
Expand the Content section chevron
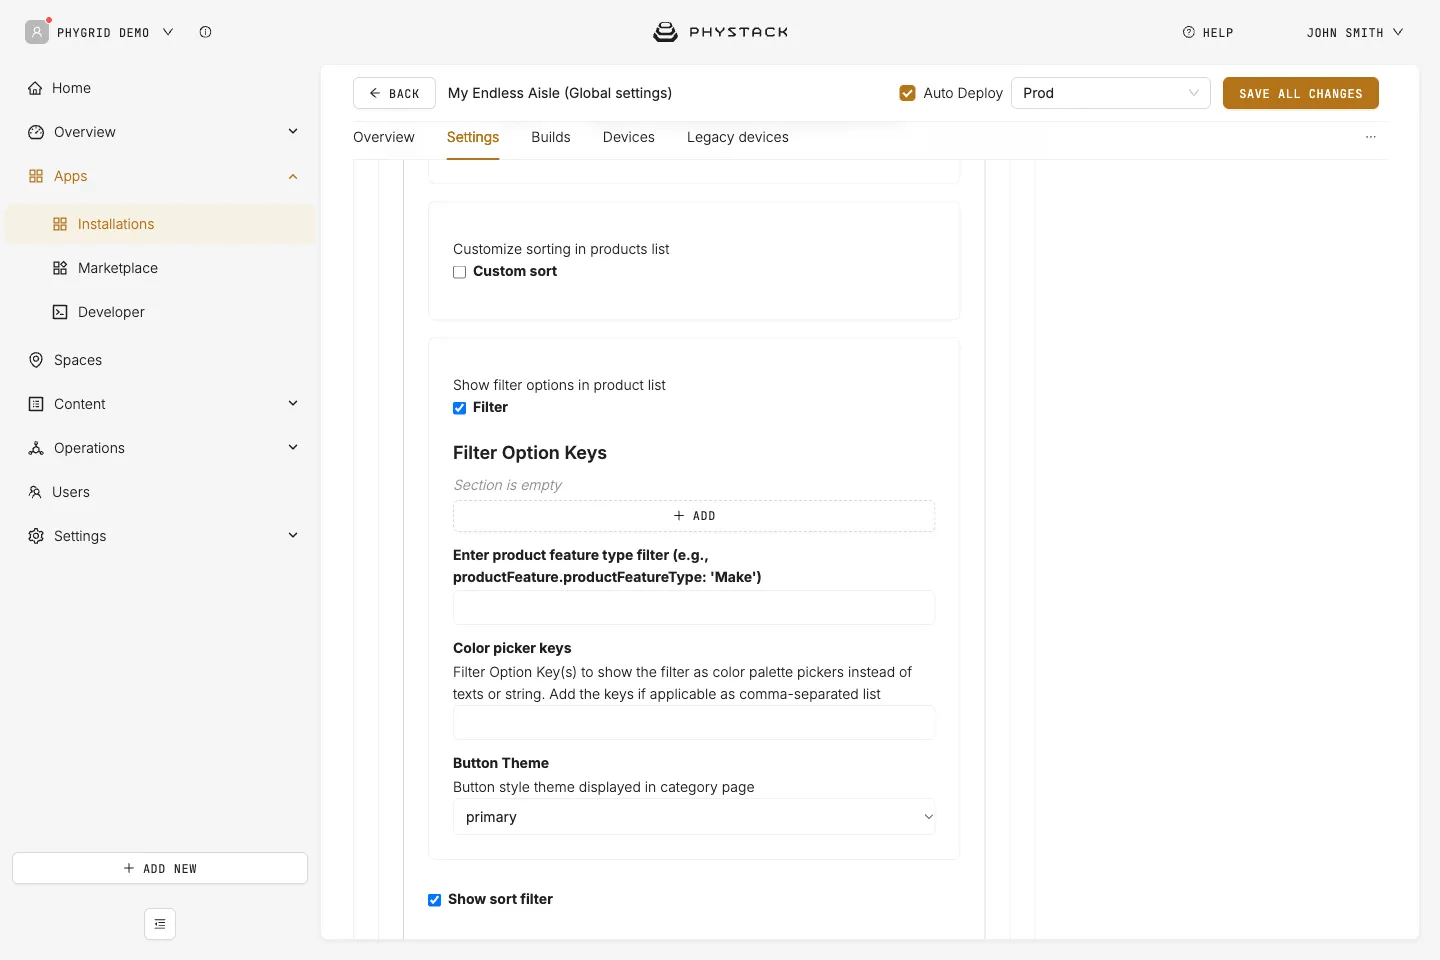[x=293, y=404]
